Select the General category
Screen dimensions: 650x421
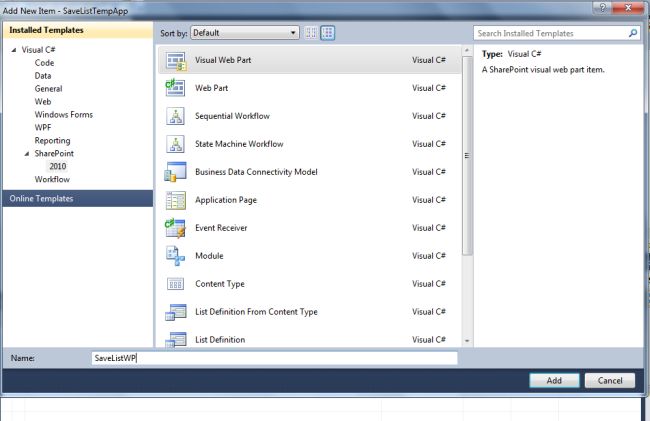pos(49,89)
